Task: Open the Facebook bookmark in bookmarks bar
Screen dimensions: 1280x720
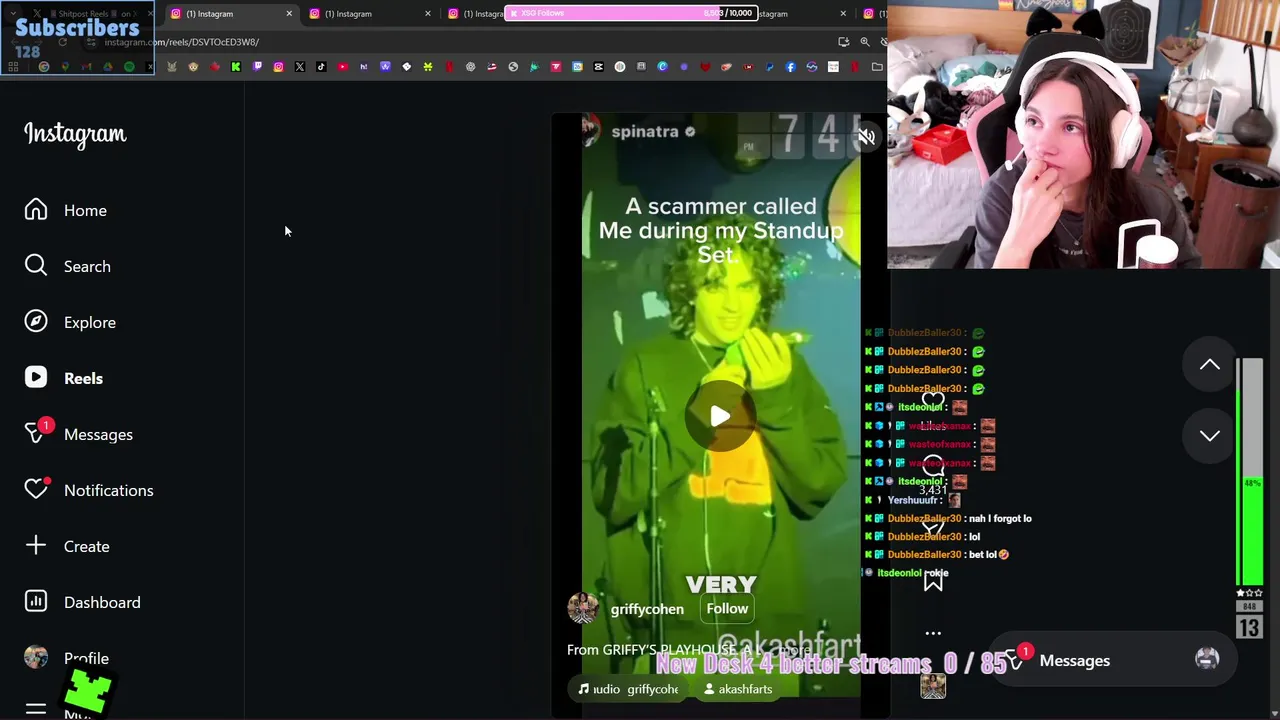Action: 790,67
